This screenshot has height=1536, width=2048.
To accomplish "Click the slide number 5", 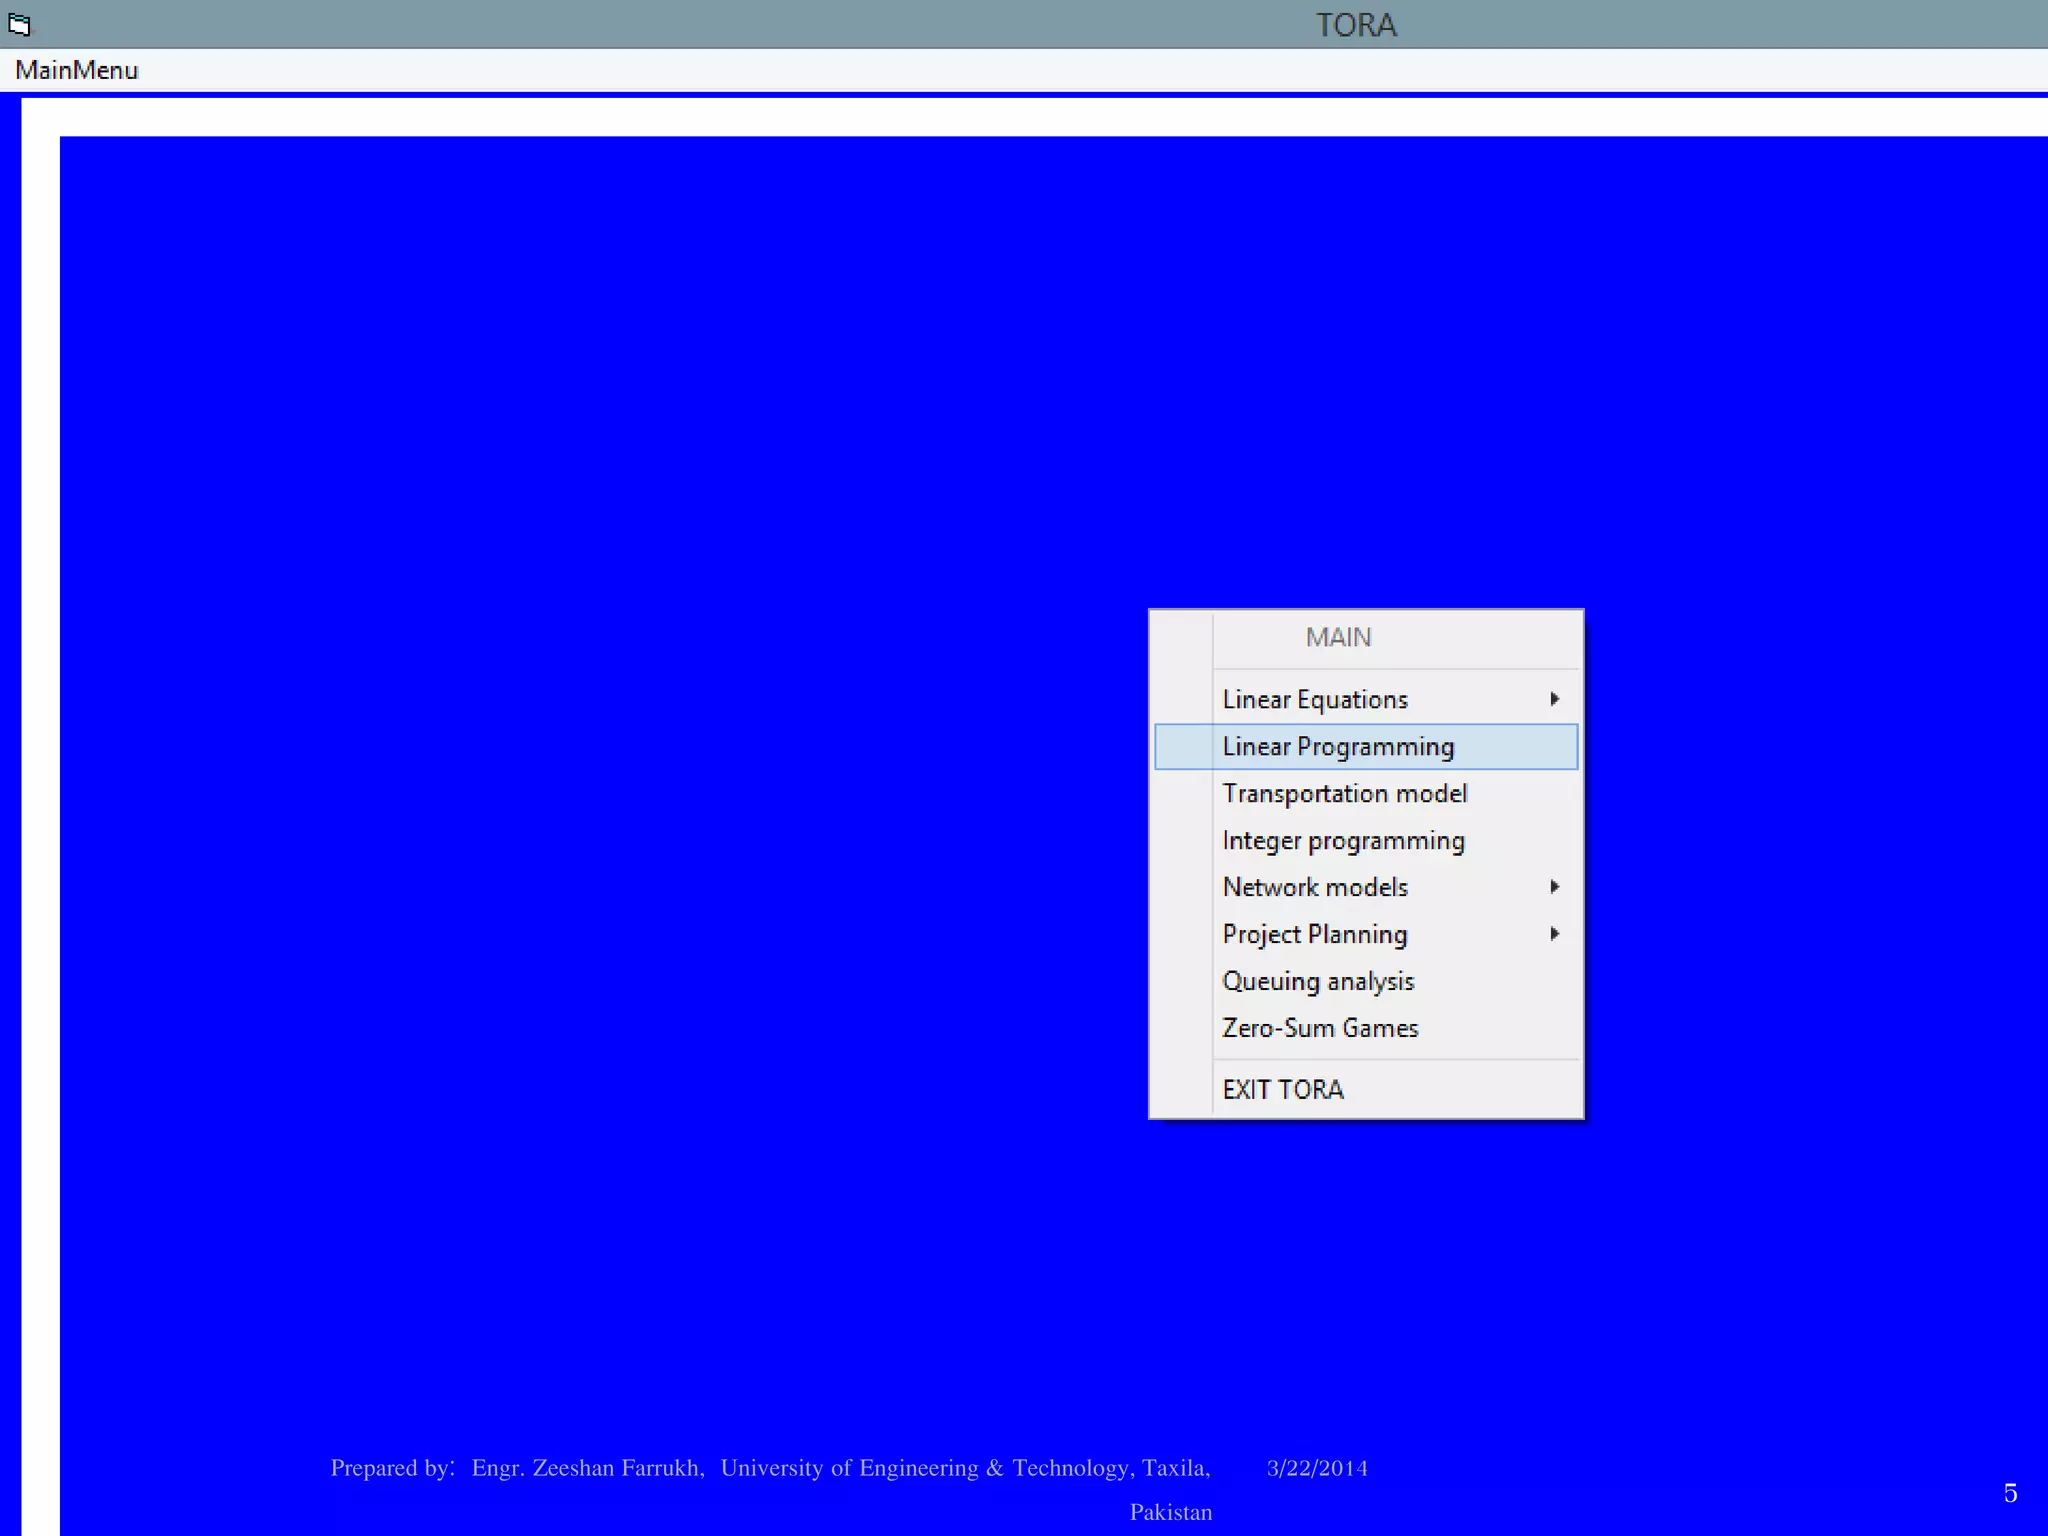I will click(2010, 1493).
